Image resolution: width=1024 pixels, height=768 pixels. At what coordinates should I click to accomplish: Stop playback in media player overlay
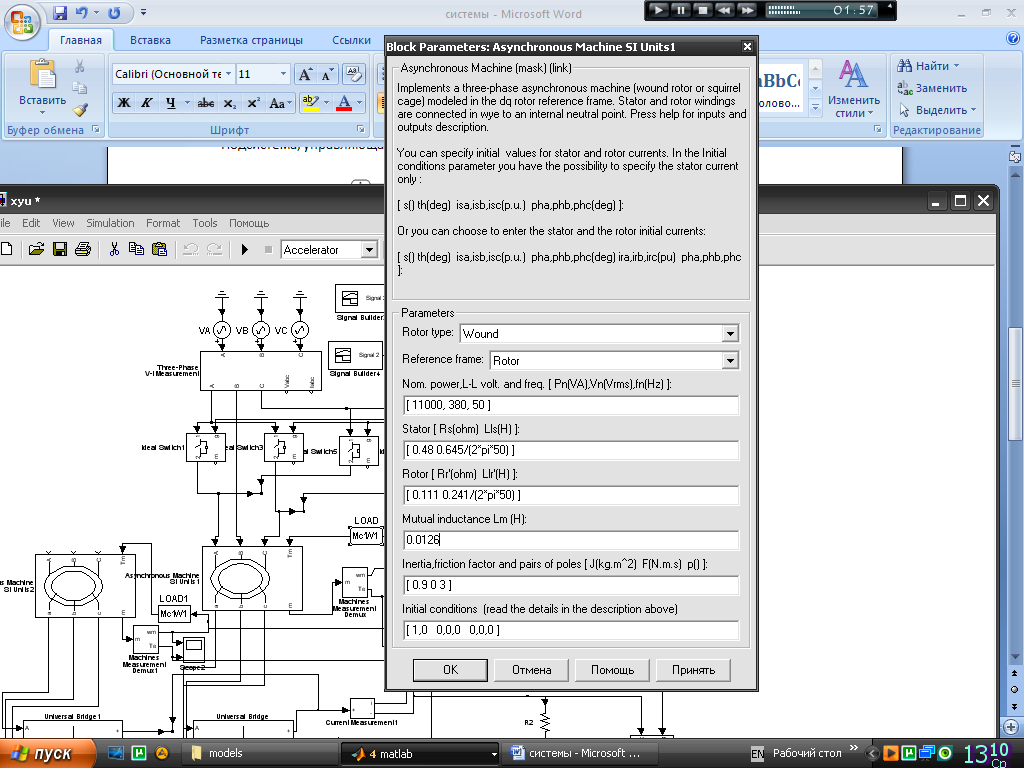pos(703,10)
